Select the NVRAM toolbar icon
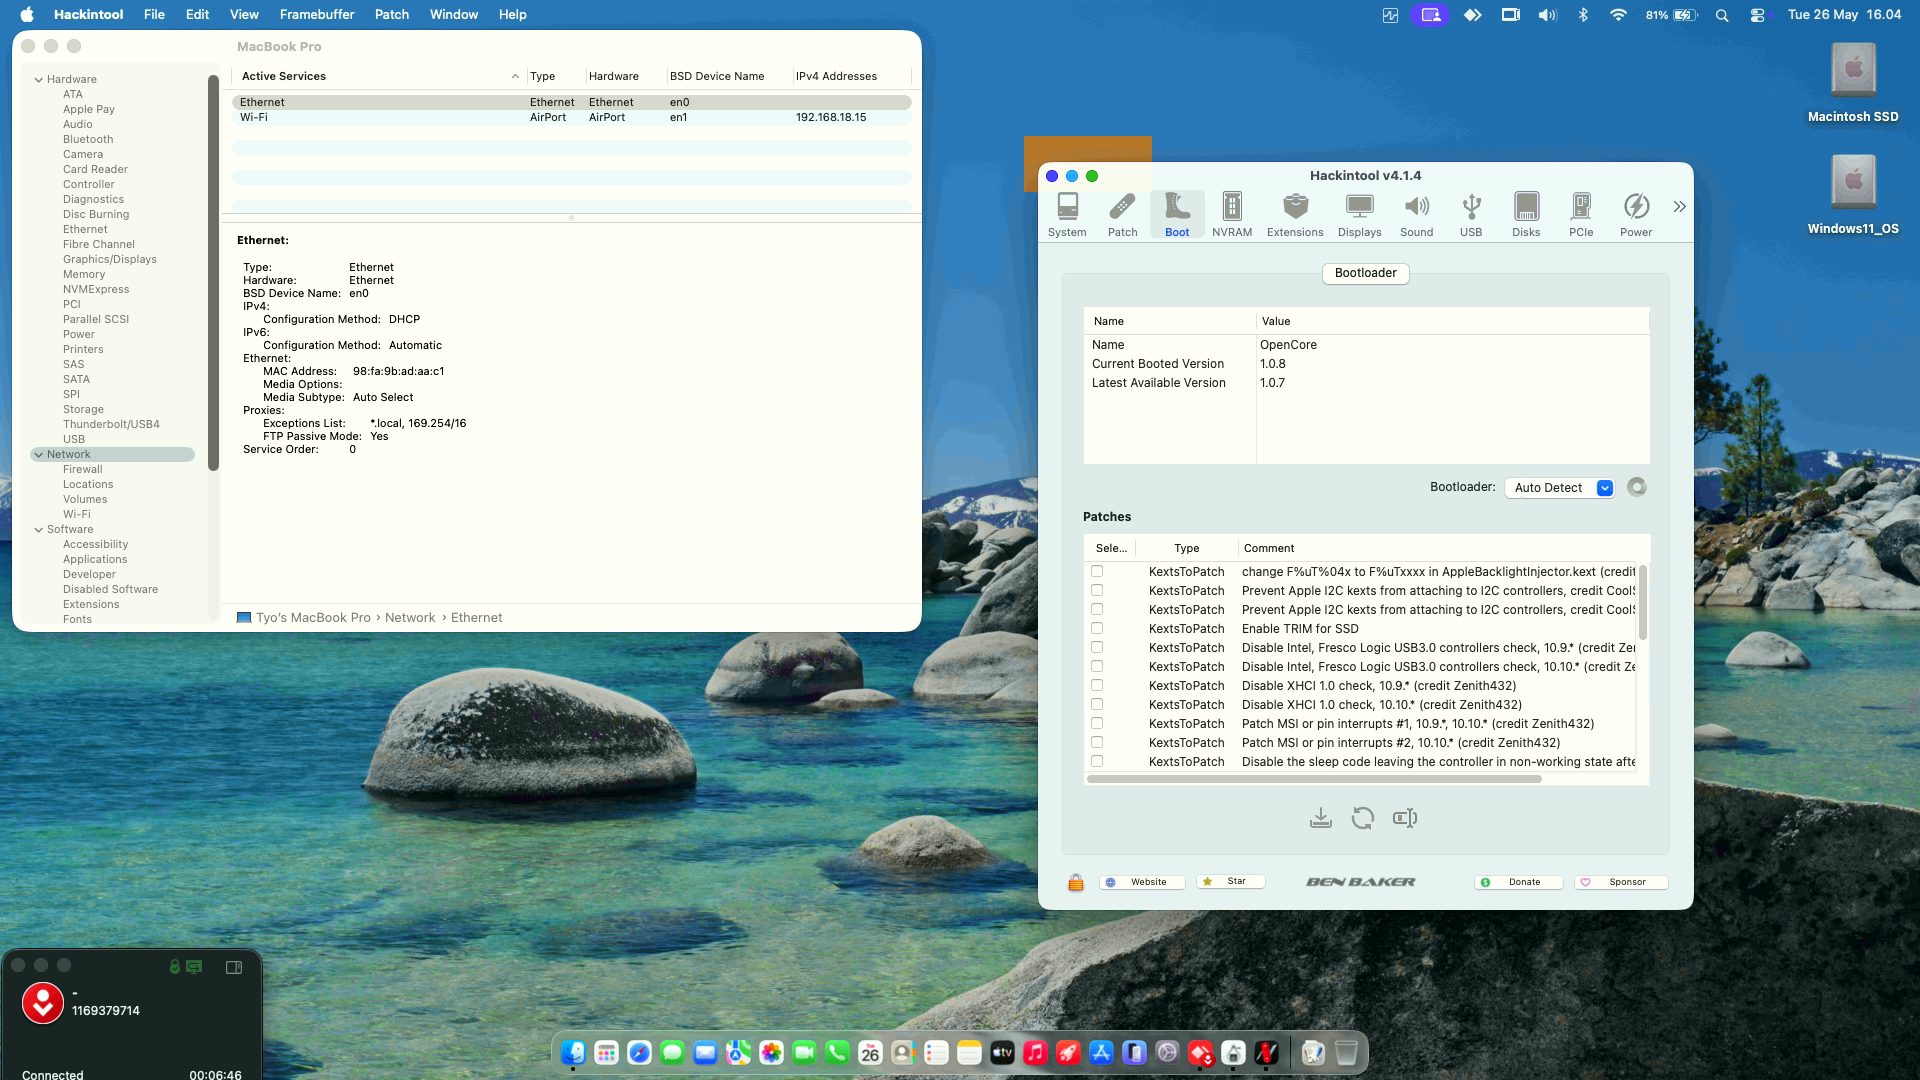The width and height of the screenshot is (1920, 1080). pos(1232,215)
